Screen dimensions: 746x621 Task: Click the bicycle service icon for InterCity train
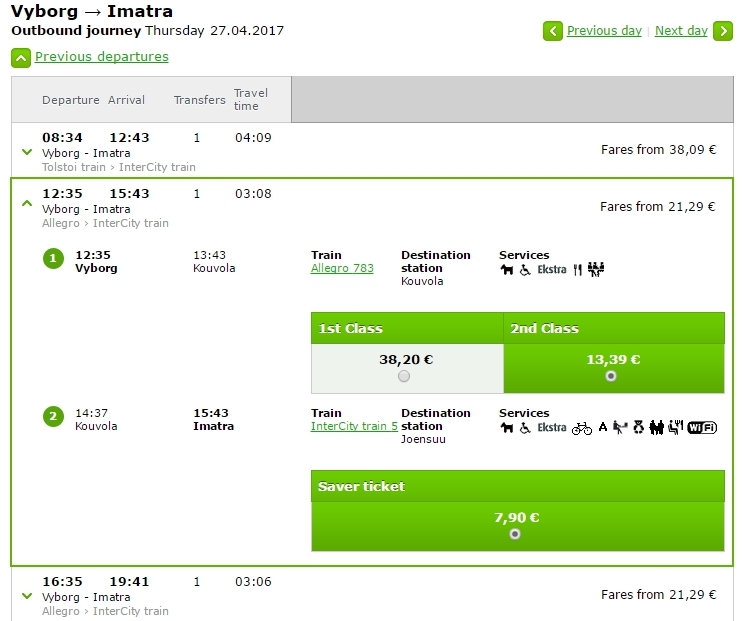click(581, 428)
